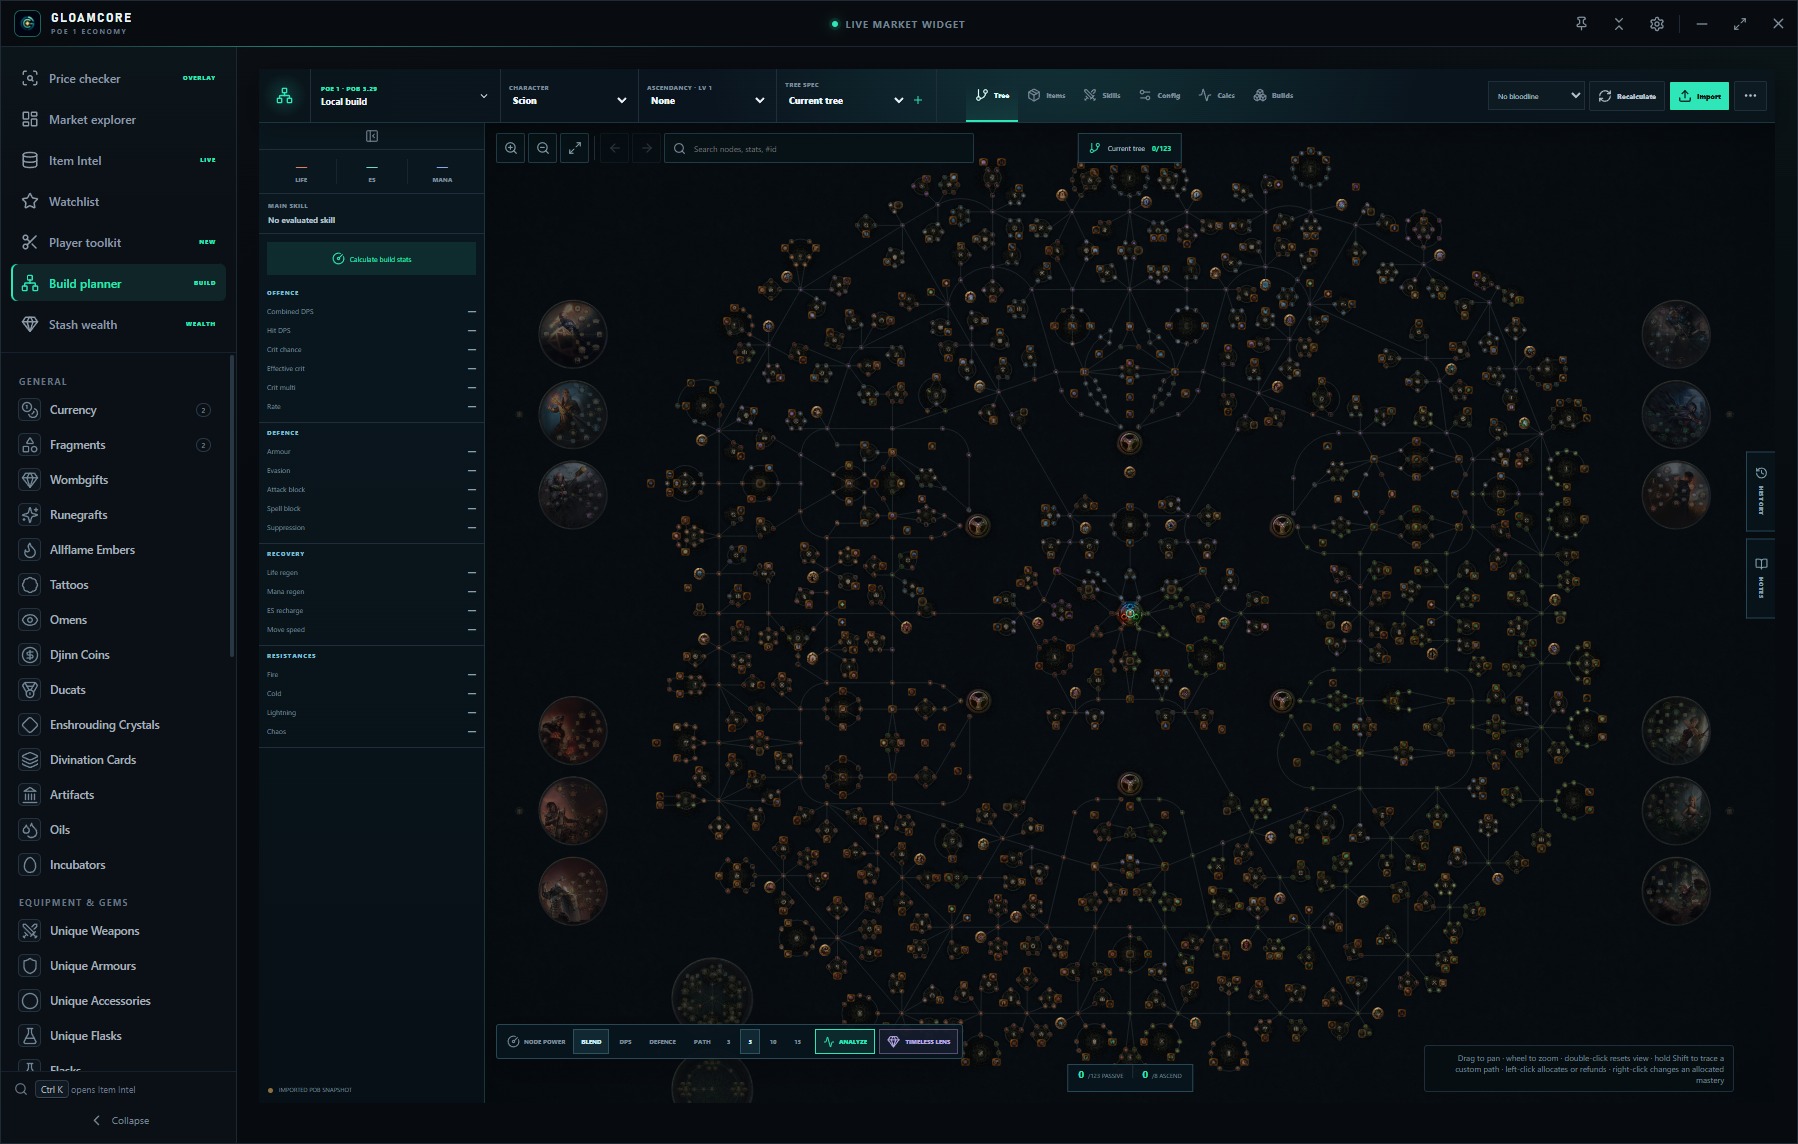The height and width of the screenshot is (1144, 1798).
Task: Toggle the Timeless Lens
Action: coord(919,1042)
